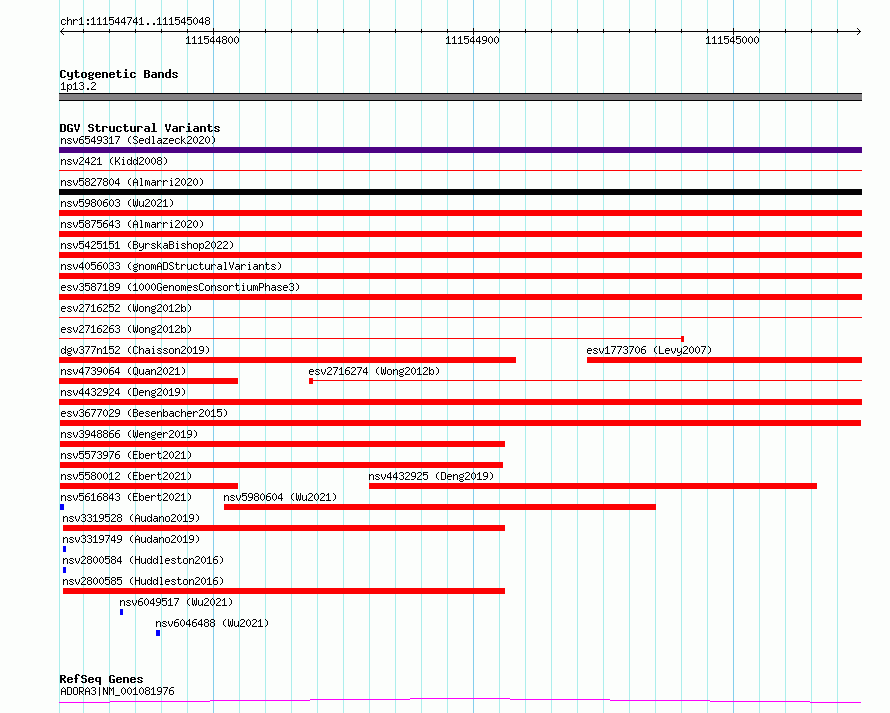Select the red nsv5980604 variant bar
Screen dimensions: 890x713
tap(440, 507)
